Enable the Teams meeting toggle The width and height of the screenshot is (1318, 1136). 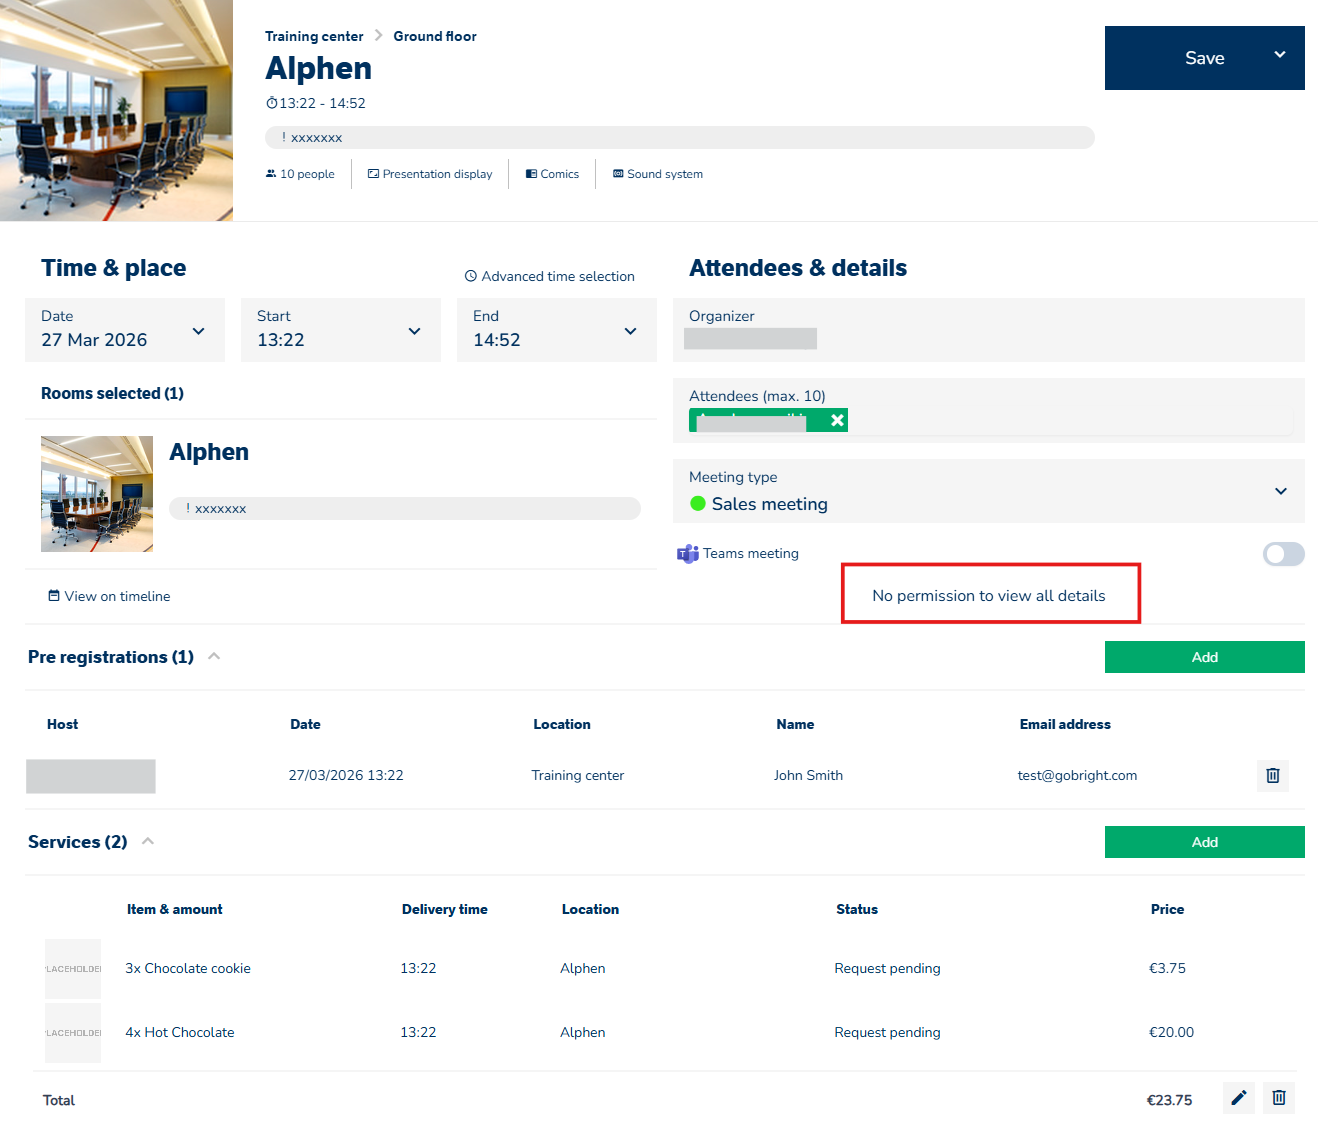tap(1283, 554)
